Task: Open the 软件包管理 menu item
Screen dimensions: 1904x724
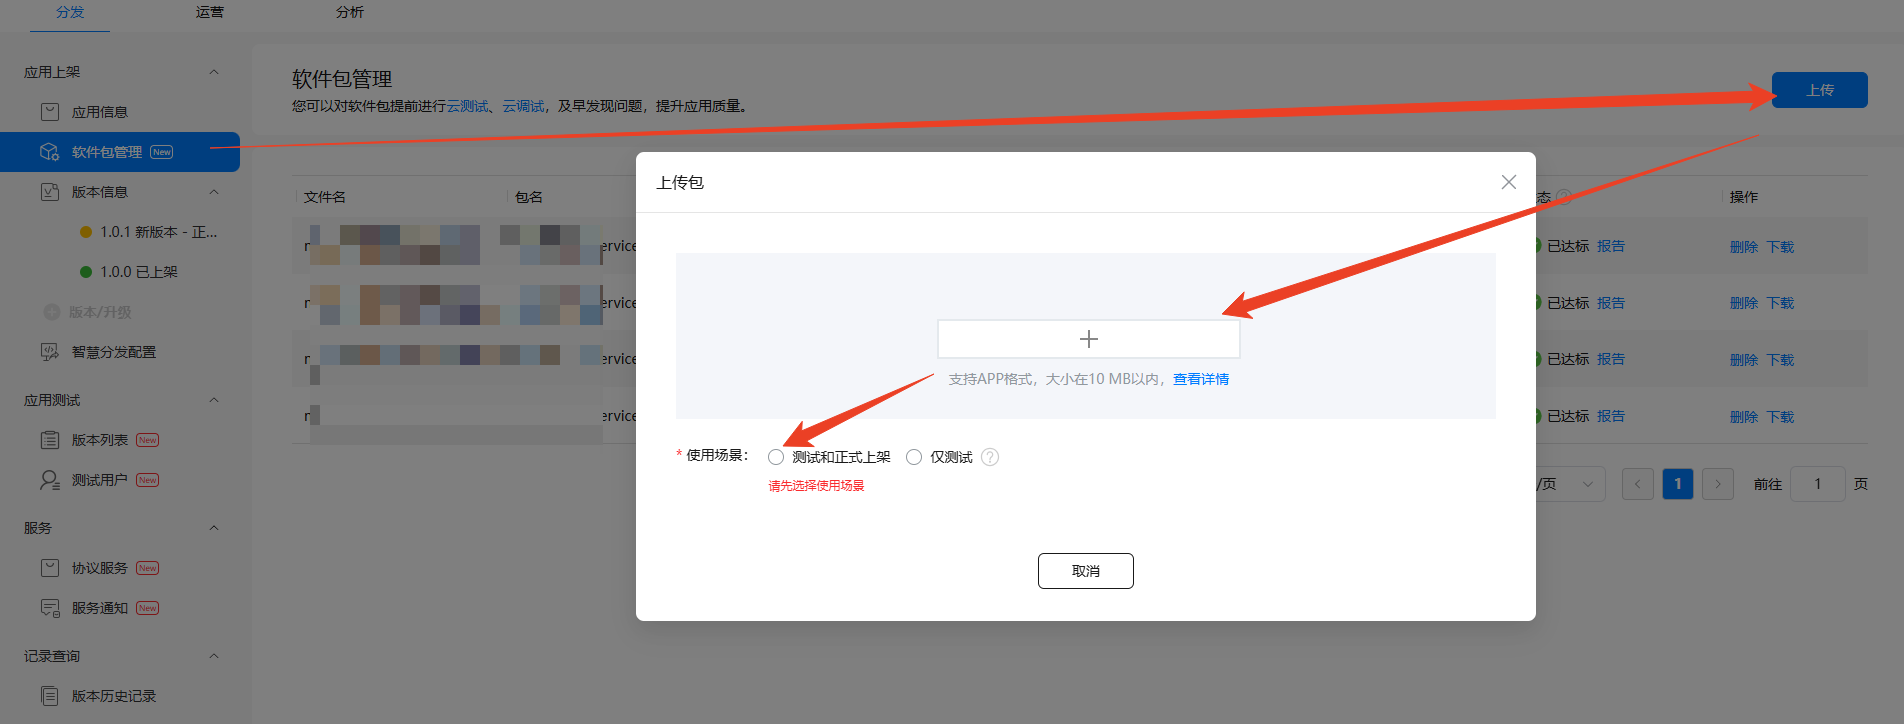Action: point(120,152)
